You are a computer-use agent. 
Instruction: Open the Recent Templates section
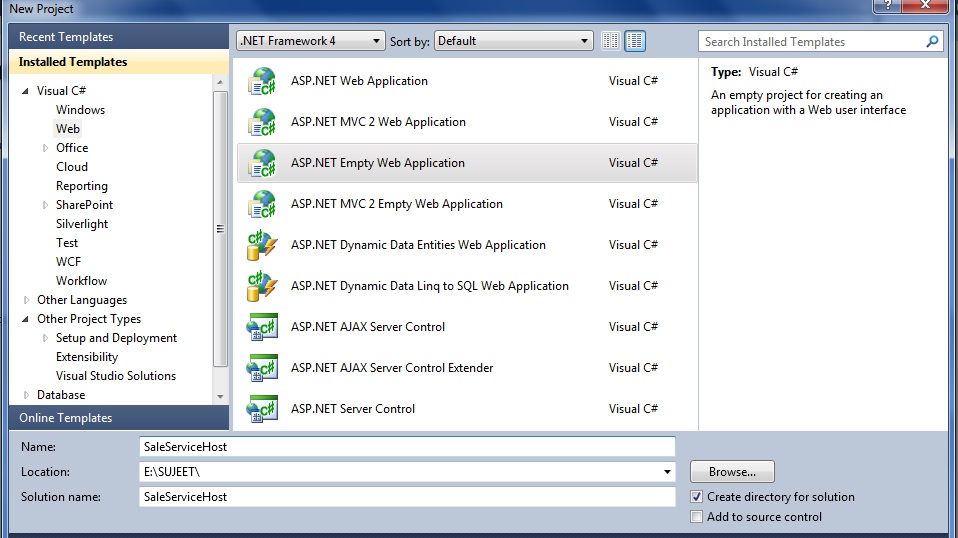[119, 37]
